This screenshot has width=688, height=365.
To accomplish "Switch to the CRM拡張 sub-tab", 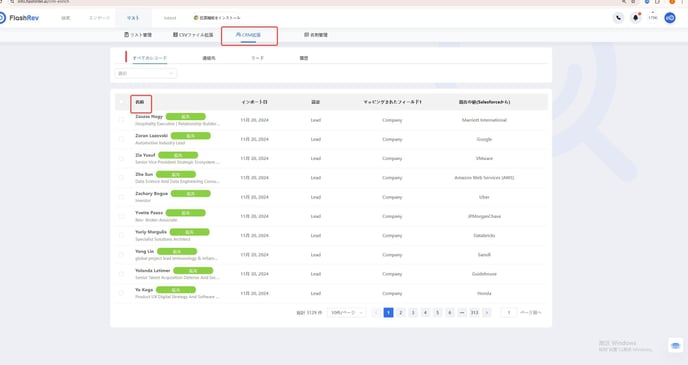I will pos(248,35).
